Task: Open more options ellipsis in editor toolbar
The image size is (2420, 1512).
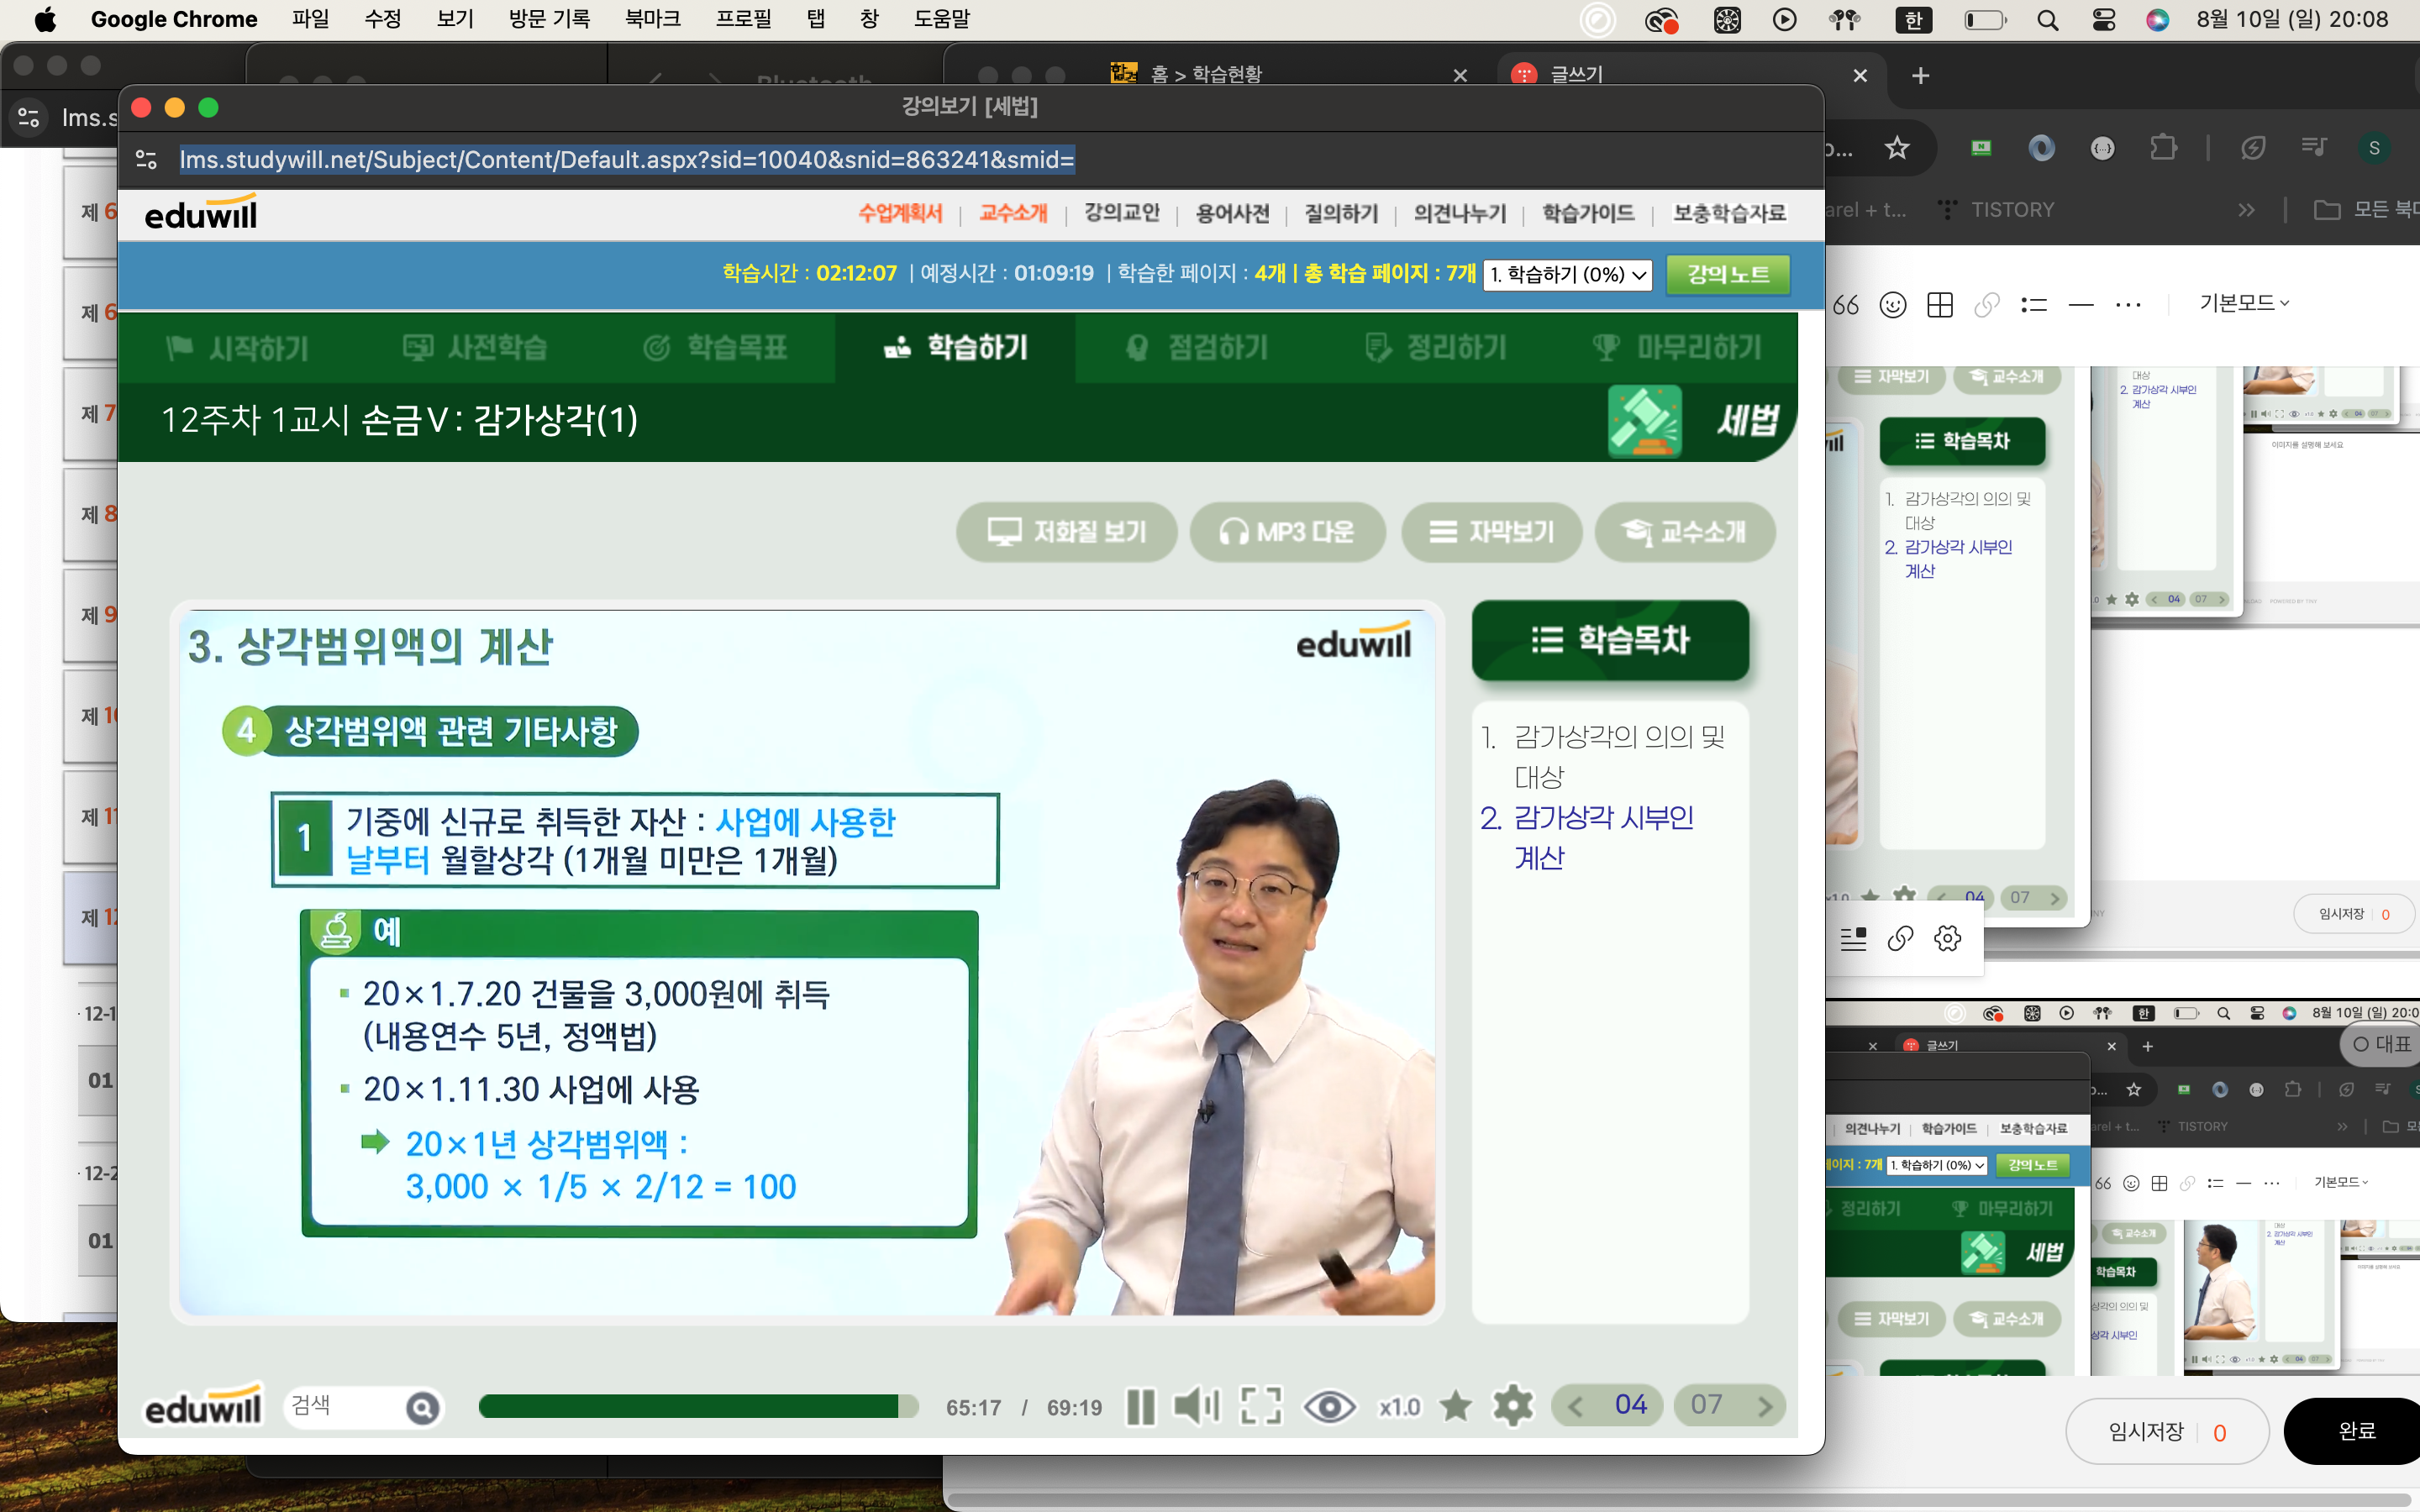Action: click(x=2128, y=304)
